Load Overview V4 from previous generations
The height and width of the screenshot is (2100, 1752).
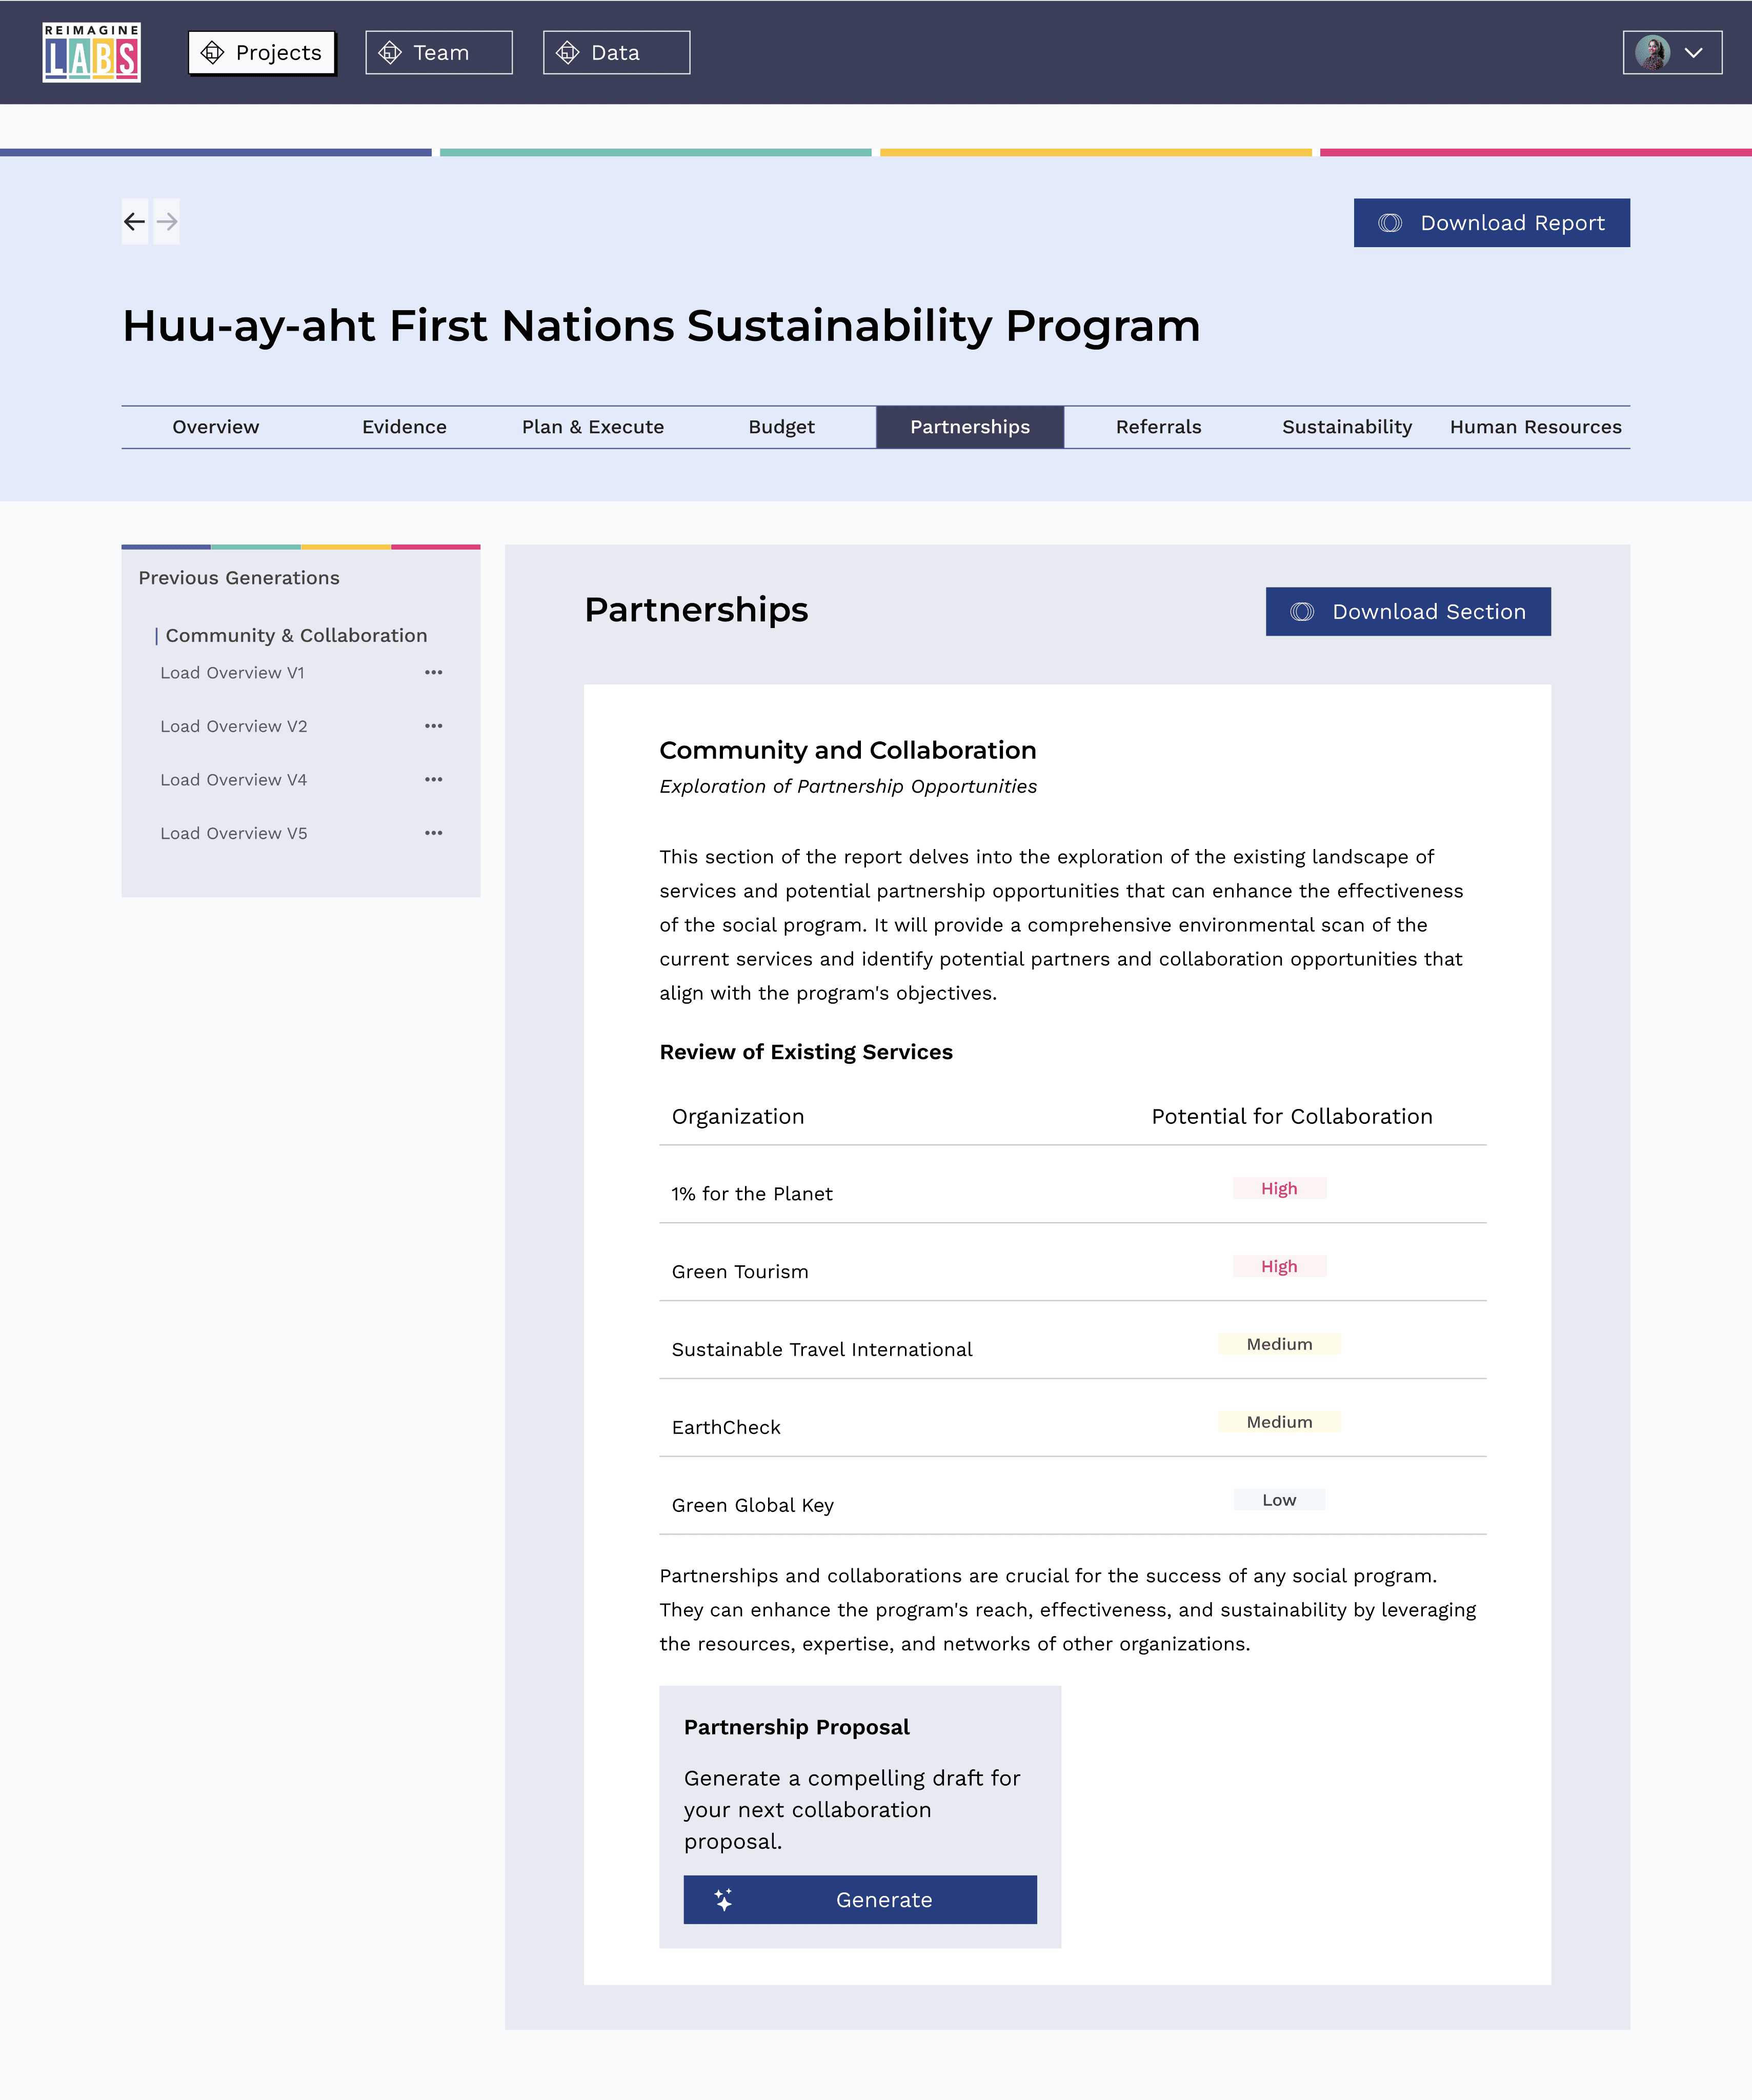click(x=234, y=780)
